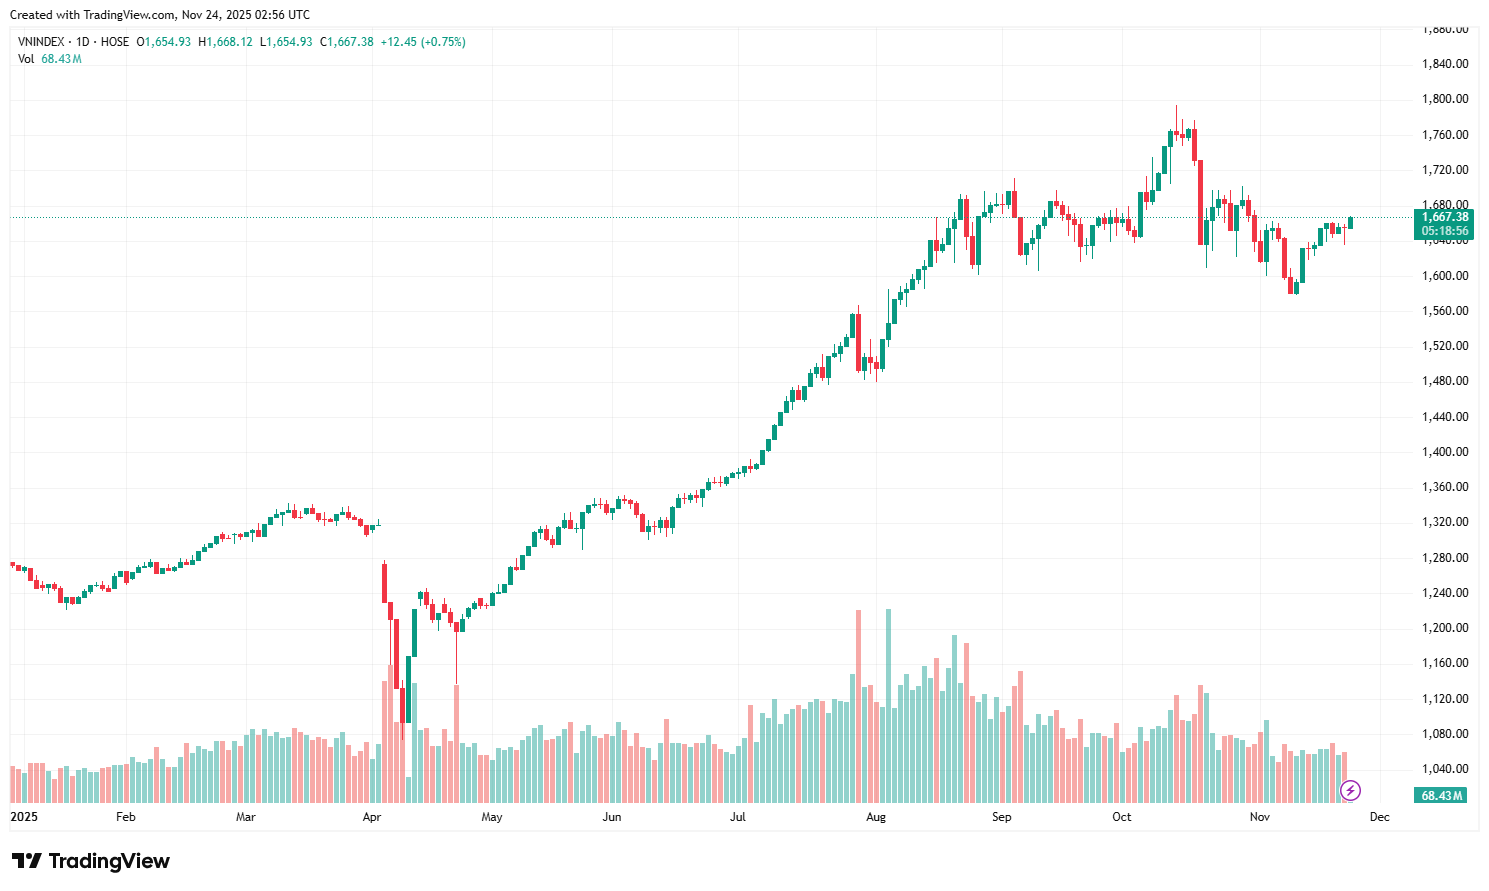Click the VNINDEX symbol title in legend

(x=41, y=42)
